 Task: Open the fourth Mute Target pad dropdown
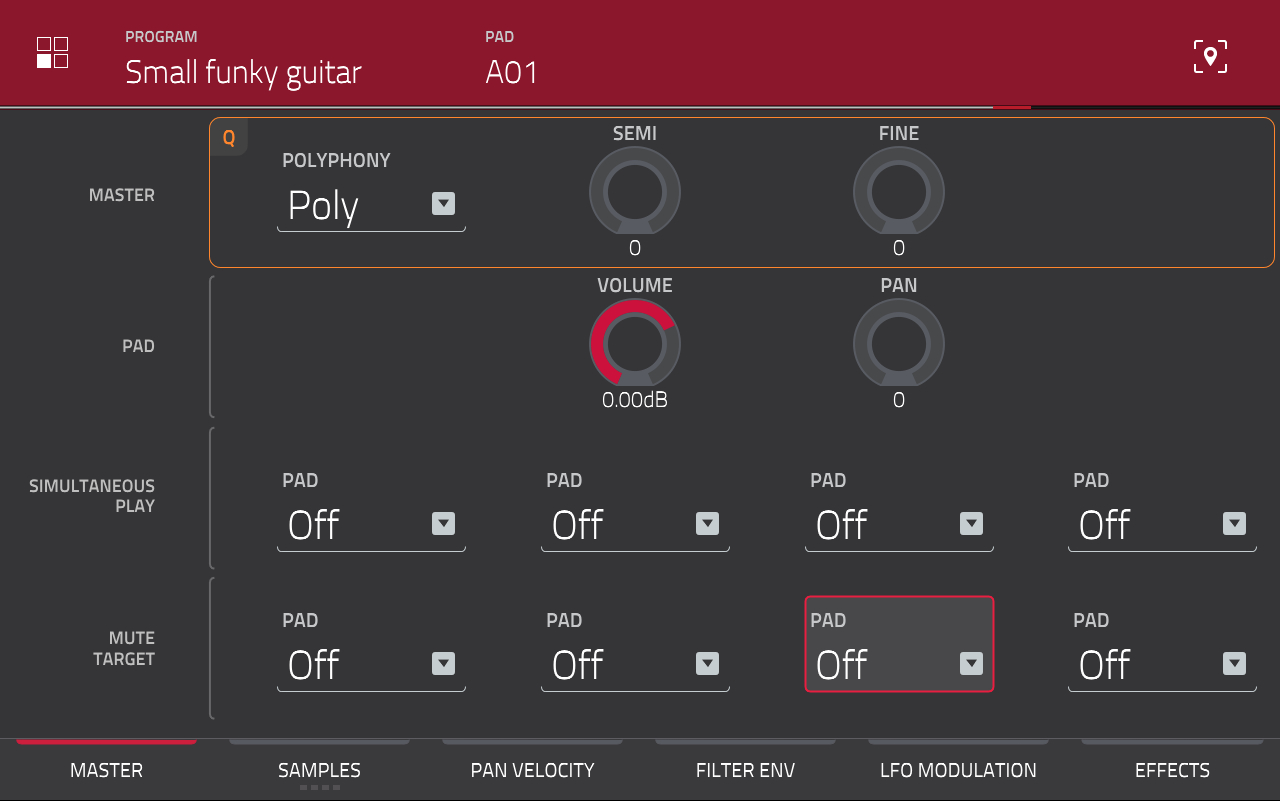[1161, 665]
